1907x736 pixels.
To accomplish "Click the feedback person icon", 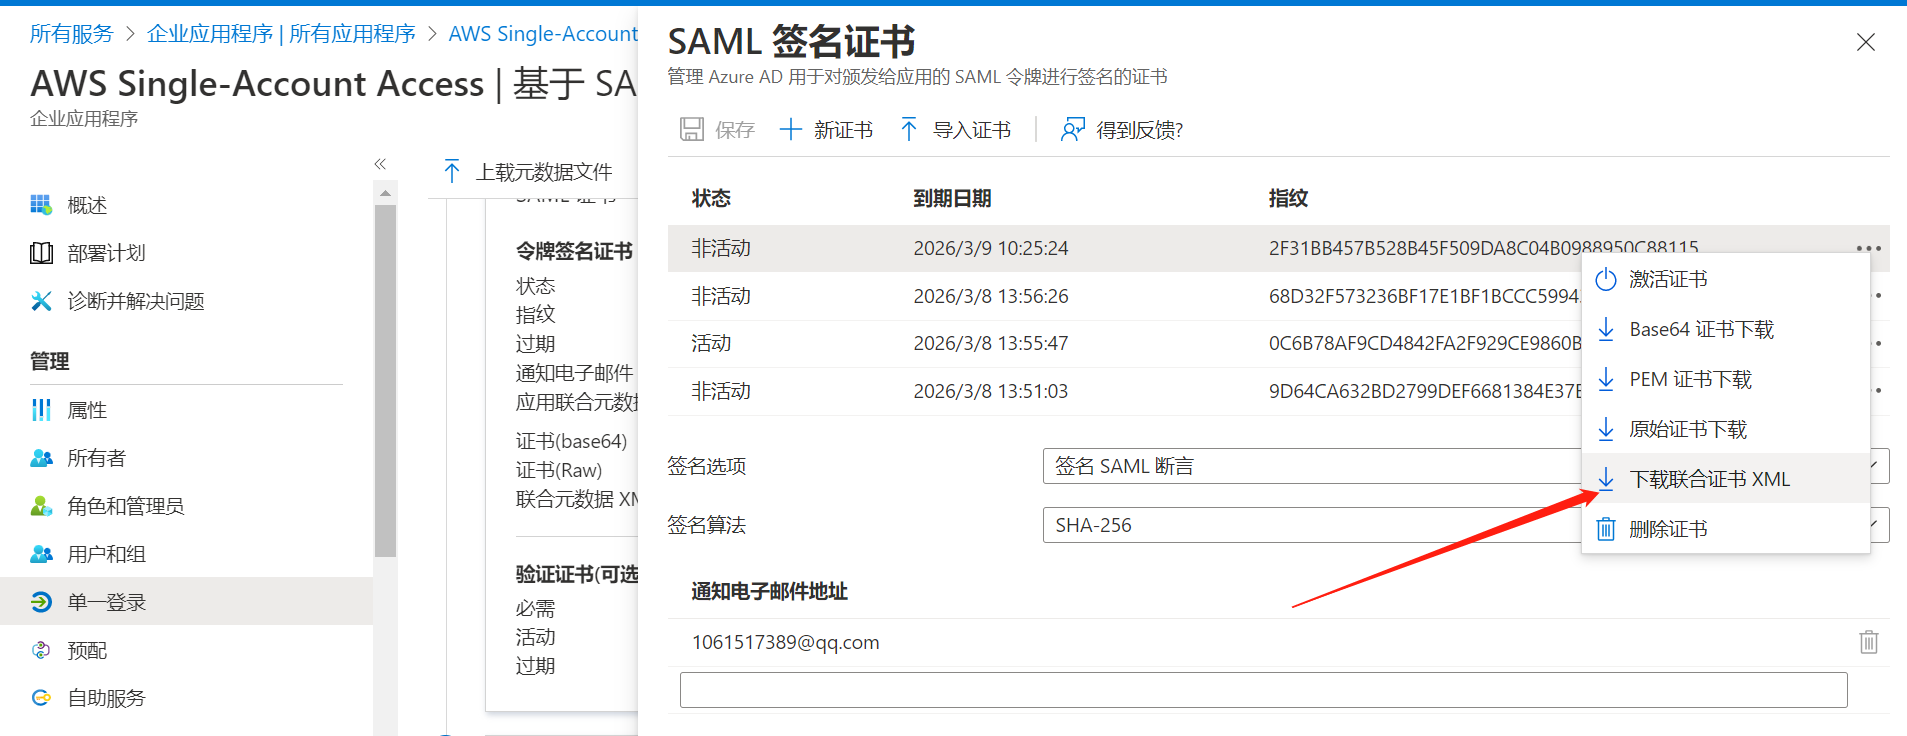I will (1072, 129).
